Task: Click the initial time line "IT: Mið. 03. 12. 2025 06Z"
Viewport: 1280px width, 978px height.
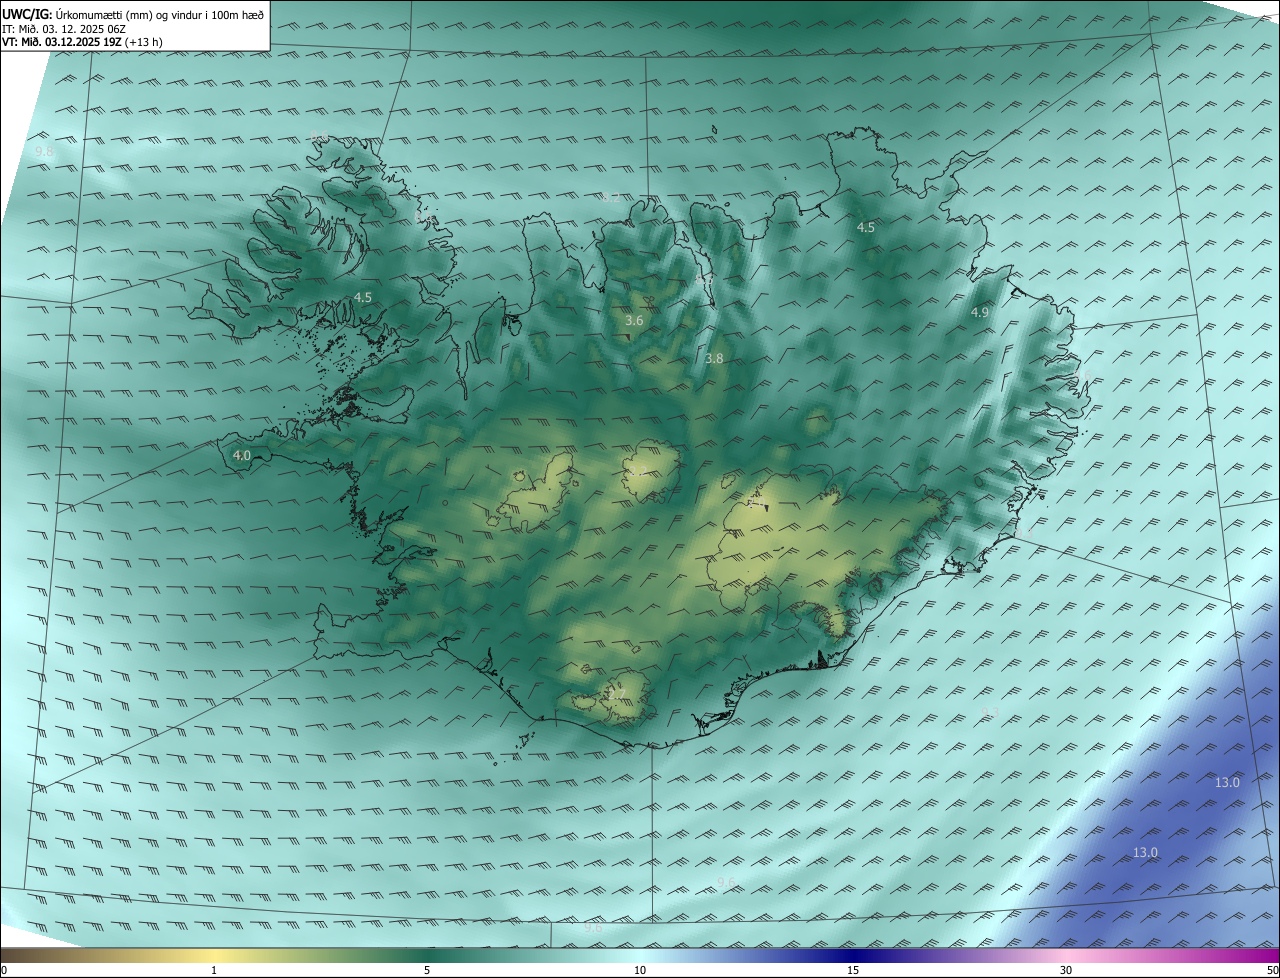Action: coord(64,29)
